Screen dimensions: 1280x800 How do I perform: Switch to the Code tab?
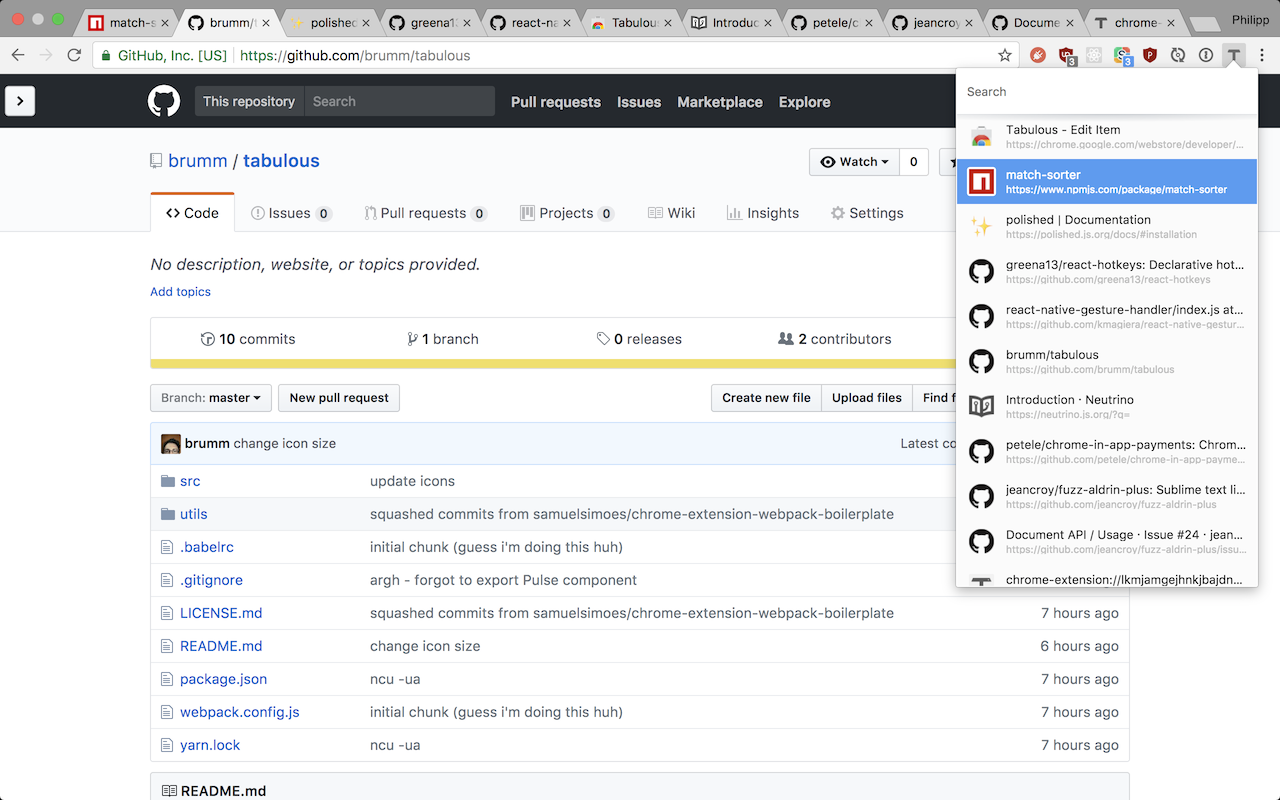click(192, 213)
